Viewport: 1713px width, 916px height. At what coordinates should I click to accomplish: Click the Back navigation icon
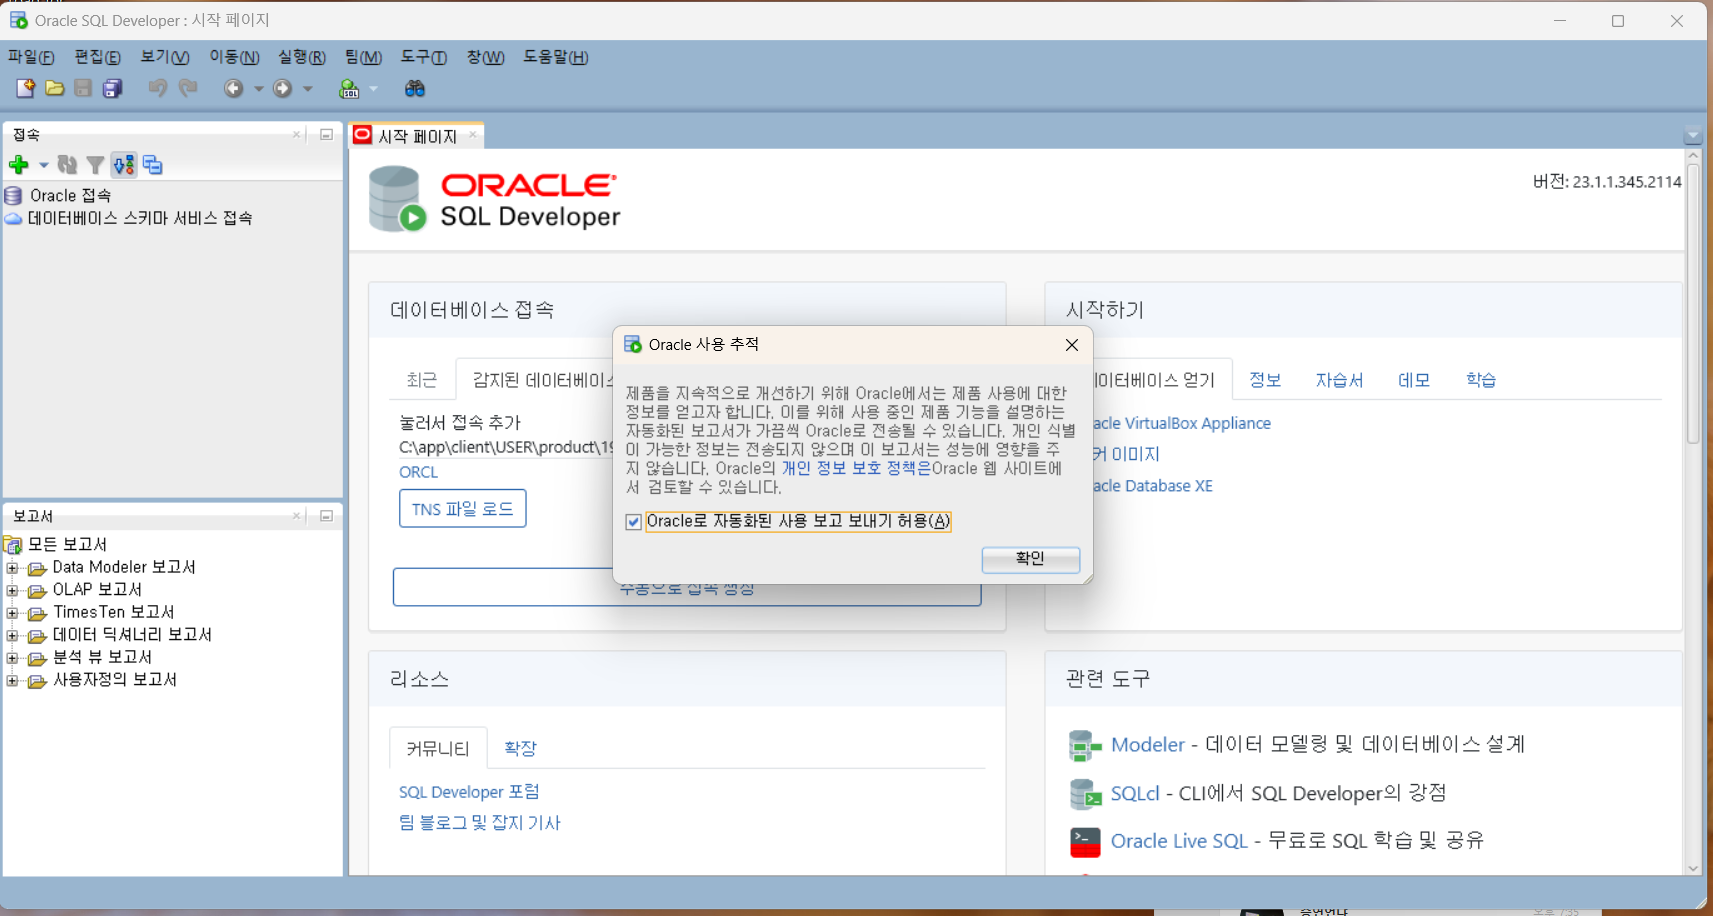click(233, 88)
